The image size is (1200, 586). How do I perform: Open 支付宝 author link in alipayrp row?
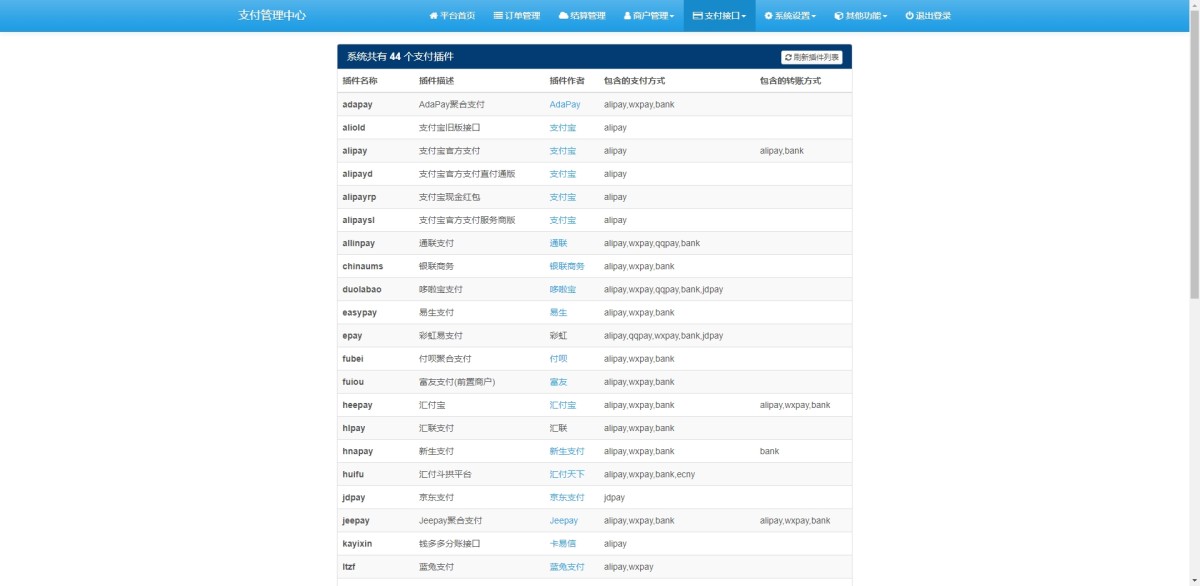tap(563, 197)
